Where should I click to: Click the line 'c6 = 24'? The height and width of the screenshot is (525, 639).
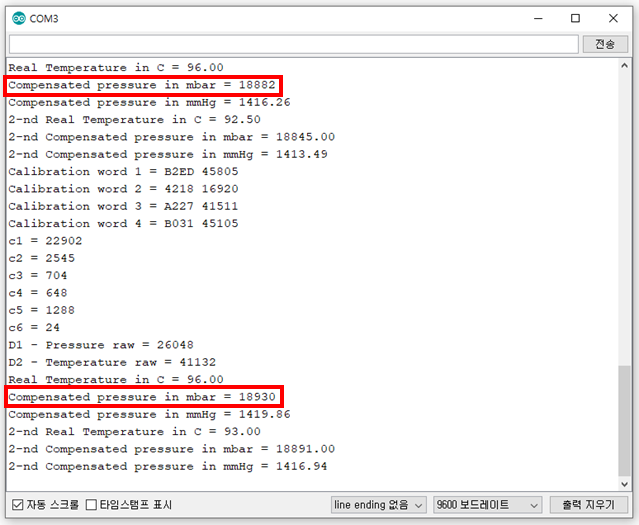[x=34, y=328]
